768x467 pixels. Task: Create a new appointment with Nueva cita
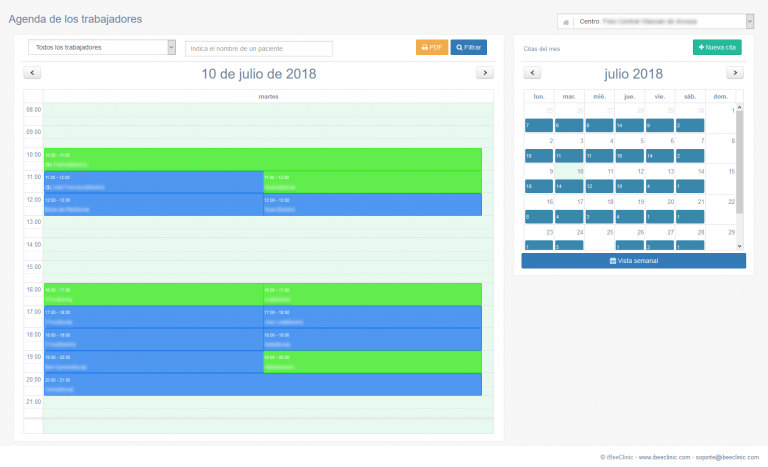tap(717, 48)
